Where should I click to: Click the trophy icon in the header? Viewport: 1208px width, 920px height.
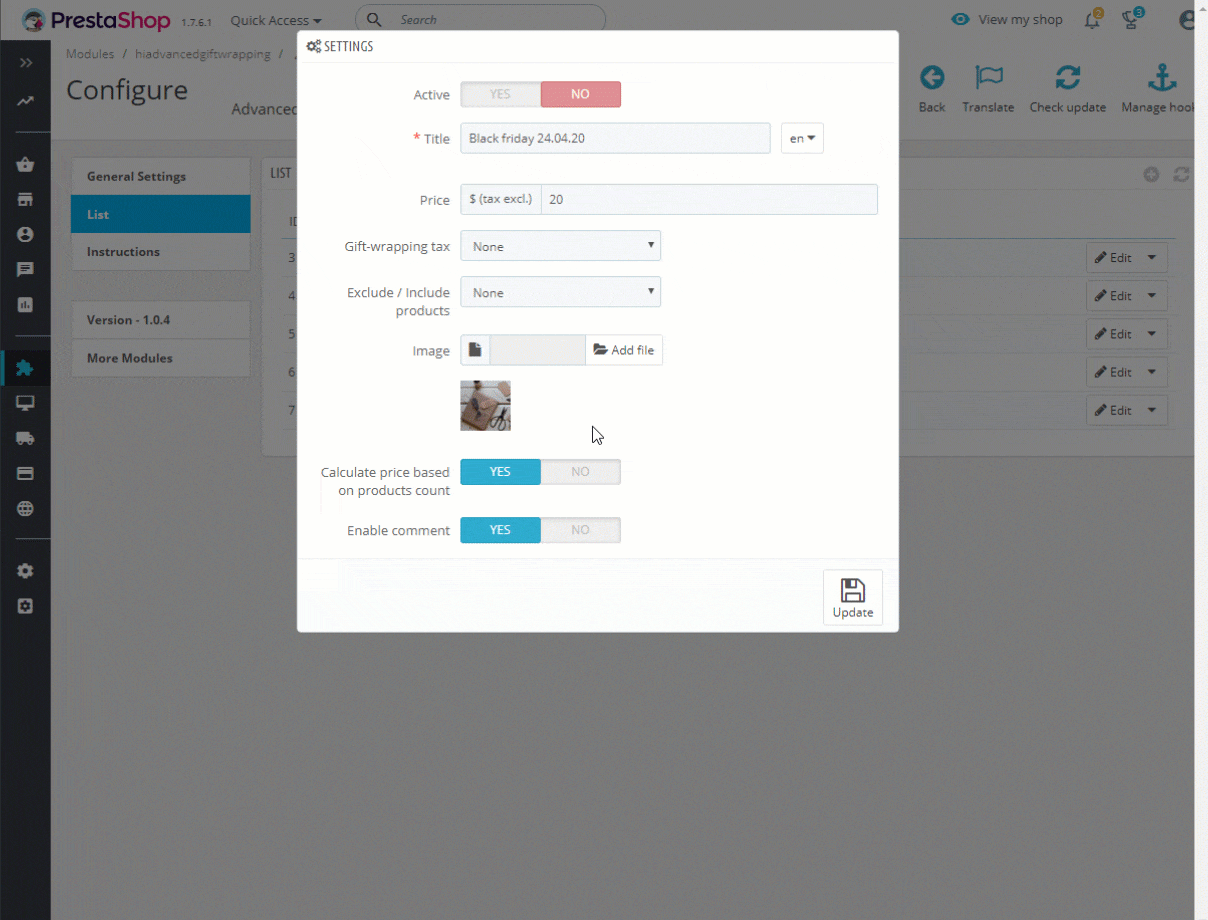1131,19
